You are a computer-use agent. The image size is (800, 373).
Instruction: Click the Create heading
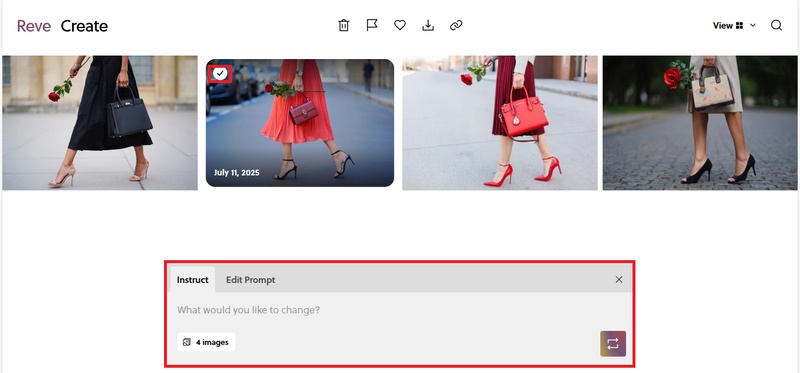click(x=84, y=26)
